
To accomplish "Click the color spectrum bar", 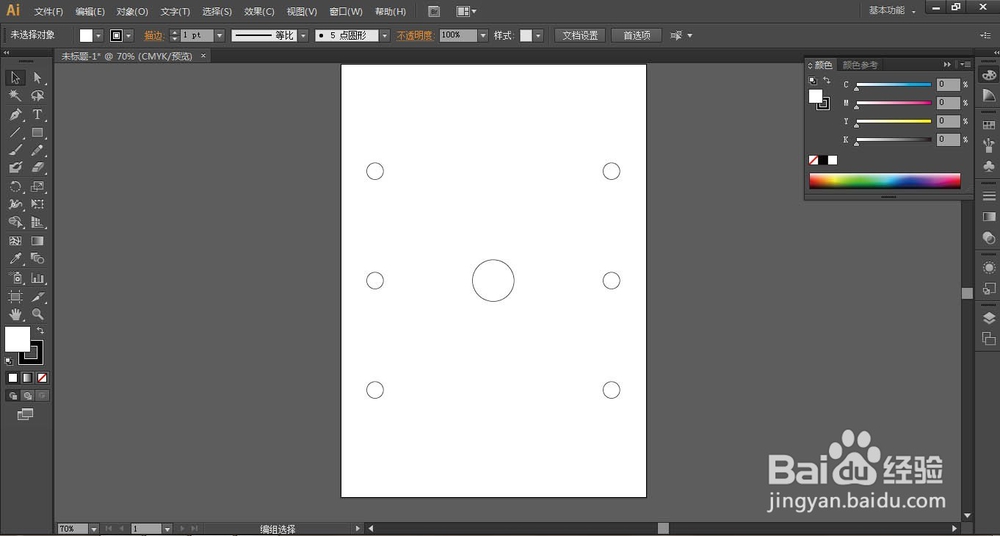I will (x=885, y=181).
